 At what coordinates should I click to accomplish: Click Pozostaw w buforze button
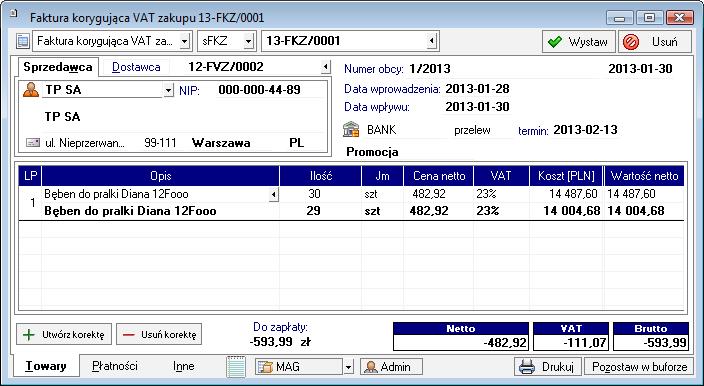tap(639, 367)
